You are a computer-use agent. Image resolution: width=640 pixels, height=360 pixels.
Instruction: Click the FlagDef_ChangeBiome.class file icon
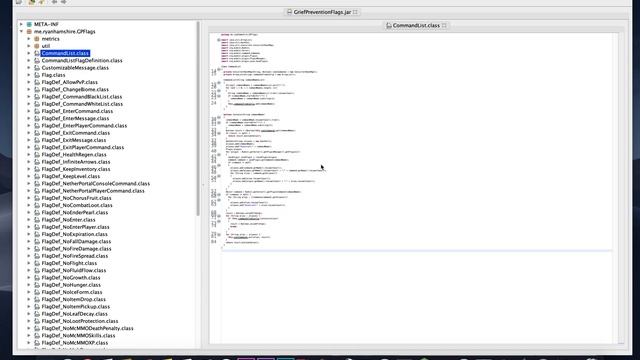37,89
